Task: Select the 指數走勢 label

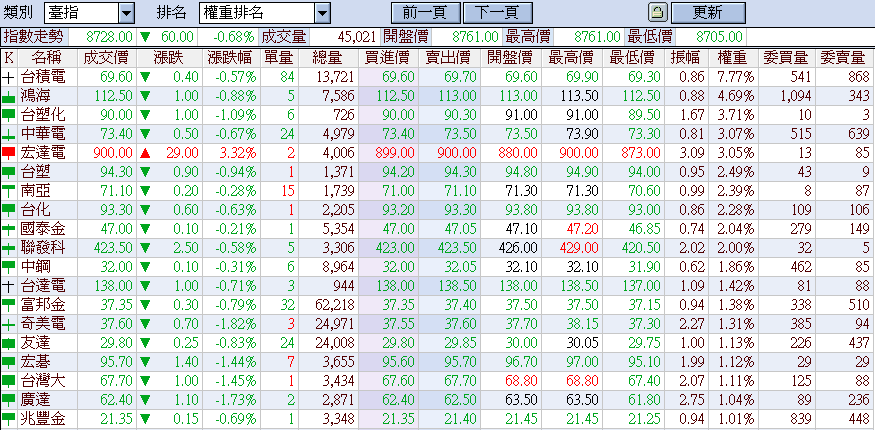Action: pyautogui.click(x=33, y=37)
